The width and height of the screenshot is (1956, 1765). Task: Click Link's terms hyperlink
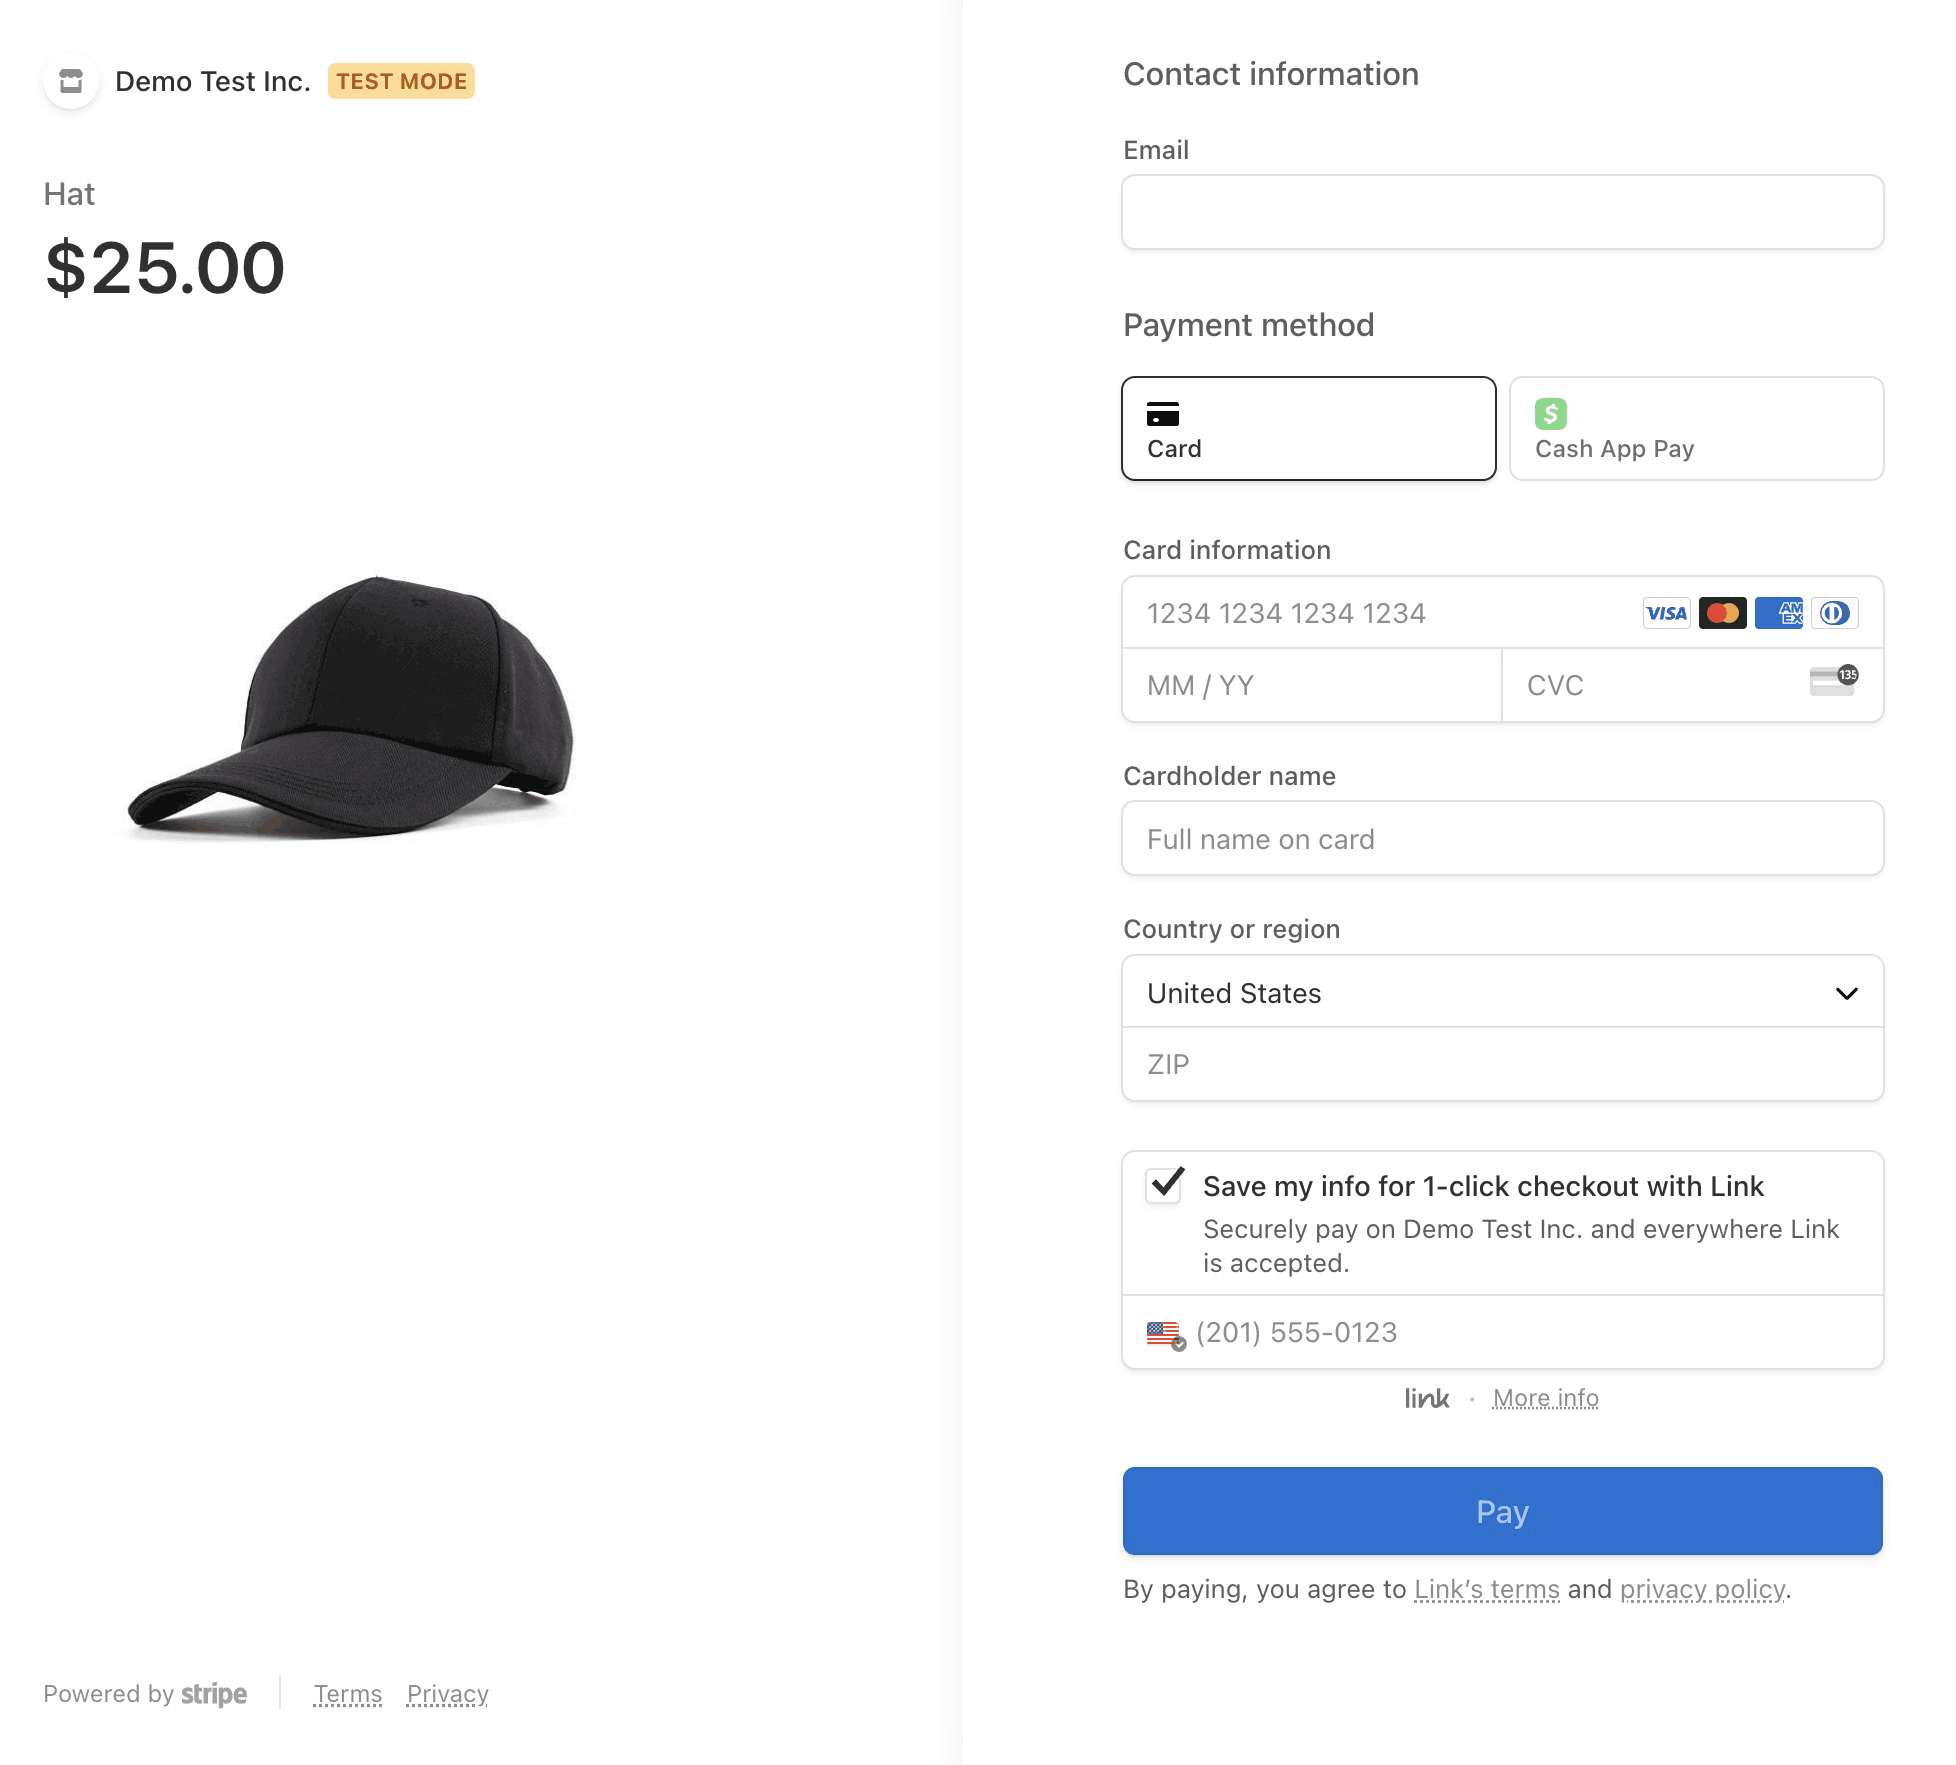[1486, 1590]
